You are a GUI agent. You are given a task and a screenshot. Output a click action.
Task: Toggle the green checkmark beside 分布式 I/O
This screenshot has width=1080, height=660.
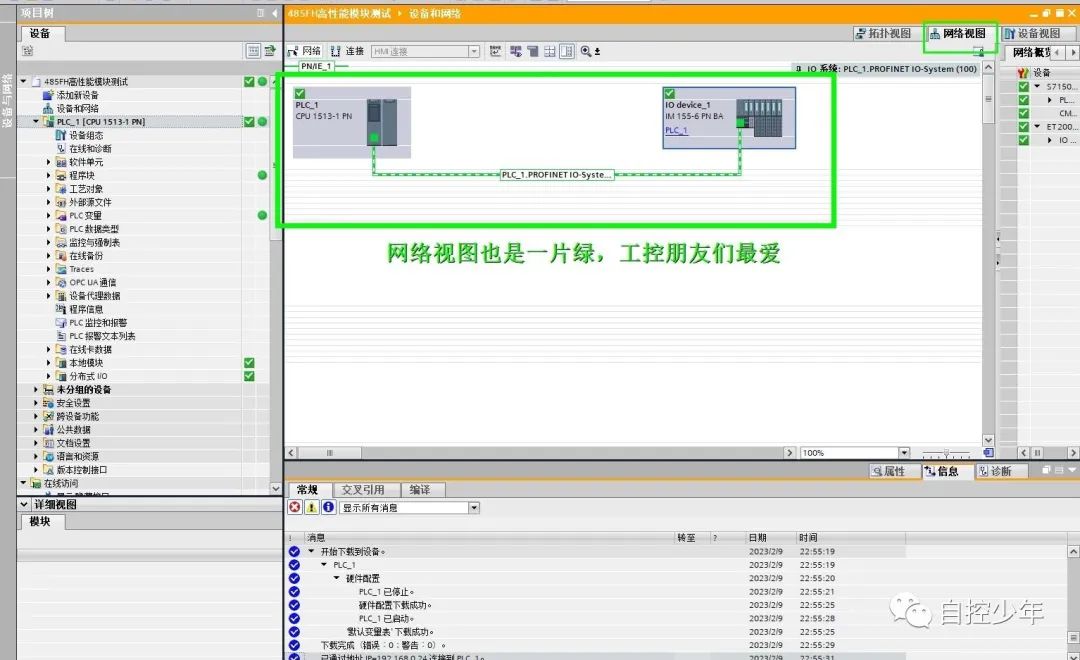pos(248,376)
